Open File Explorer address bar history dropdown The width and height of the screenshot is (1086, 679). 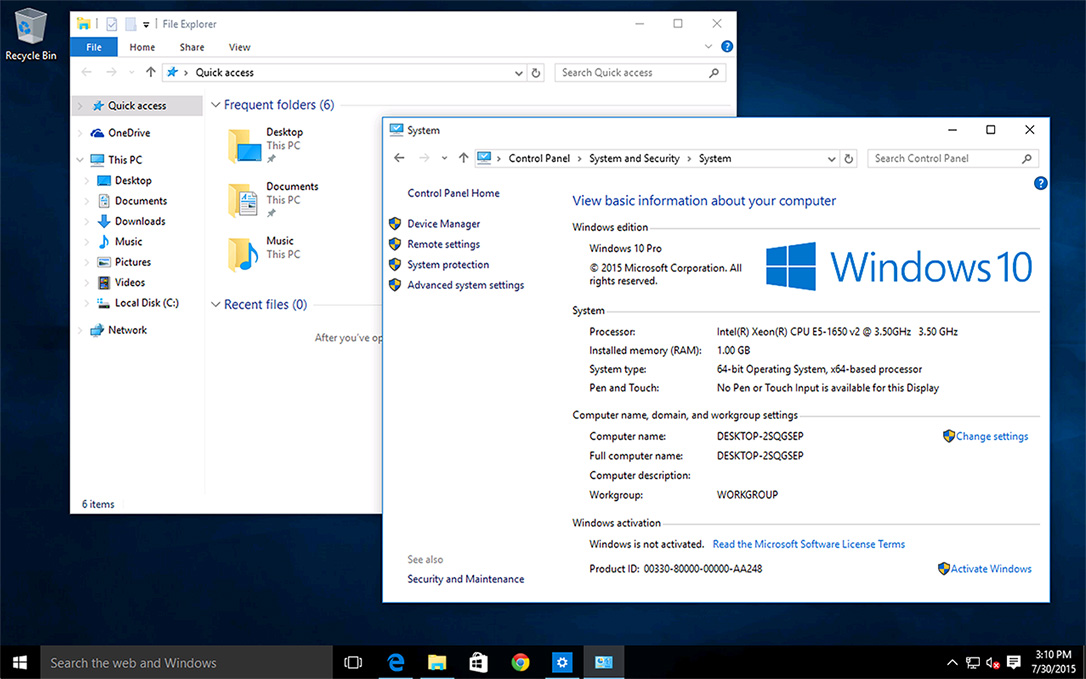click(x=519, y=73)
